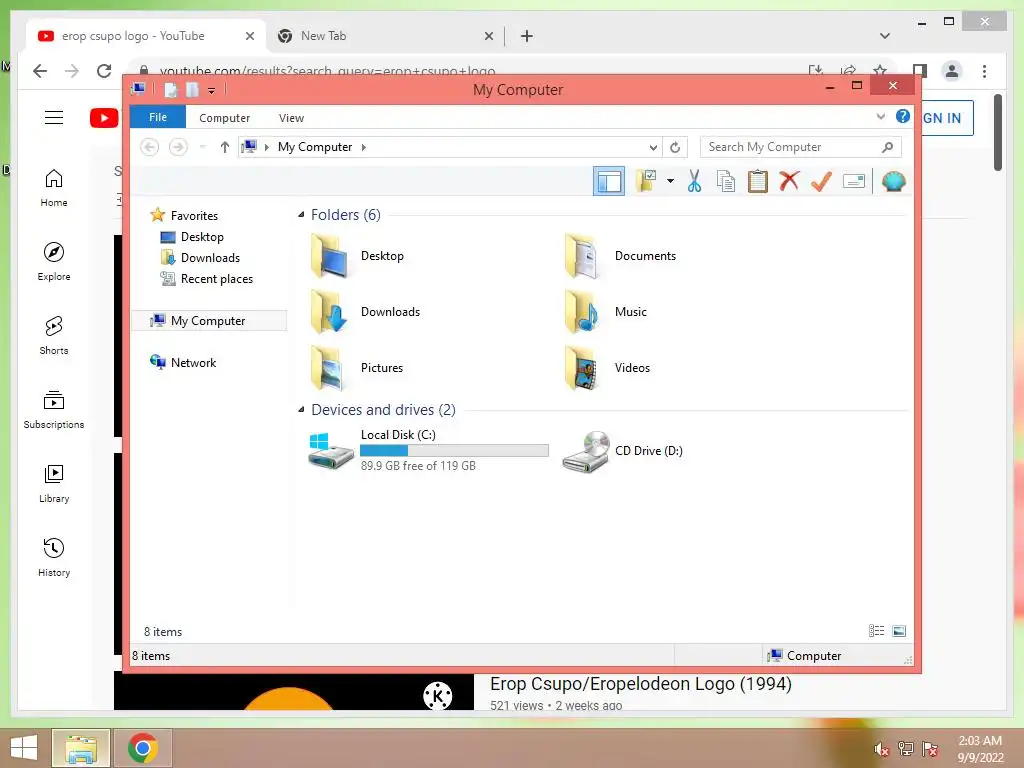Open Help with the question mark icon

pos(903,116)
